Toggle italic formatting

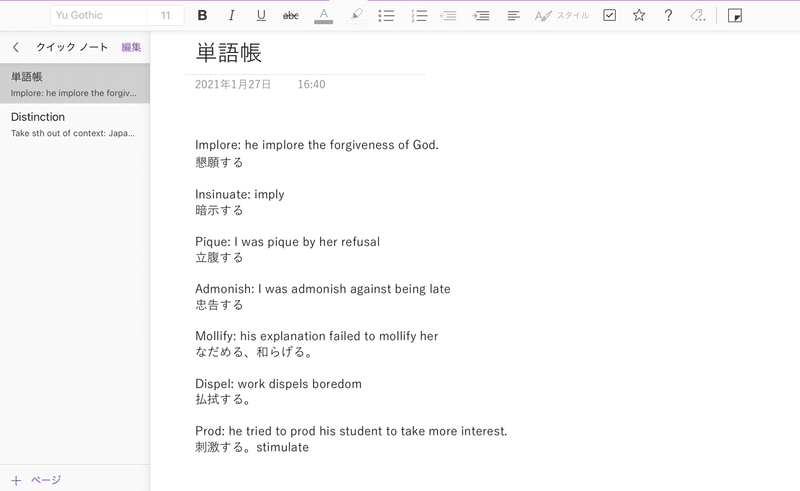(231, 15)
